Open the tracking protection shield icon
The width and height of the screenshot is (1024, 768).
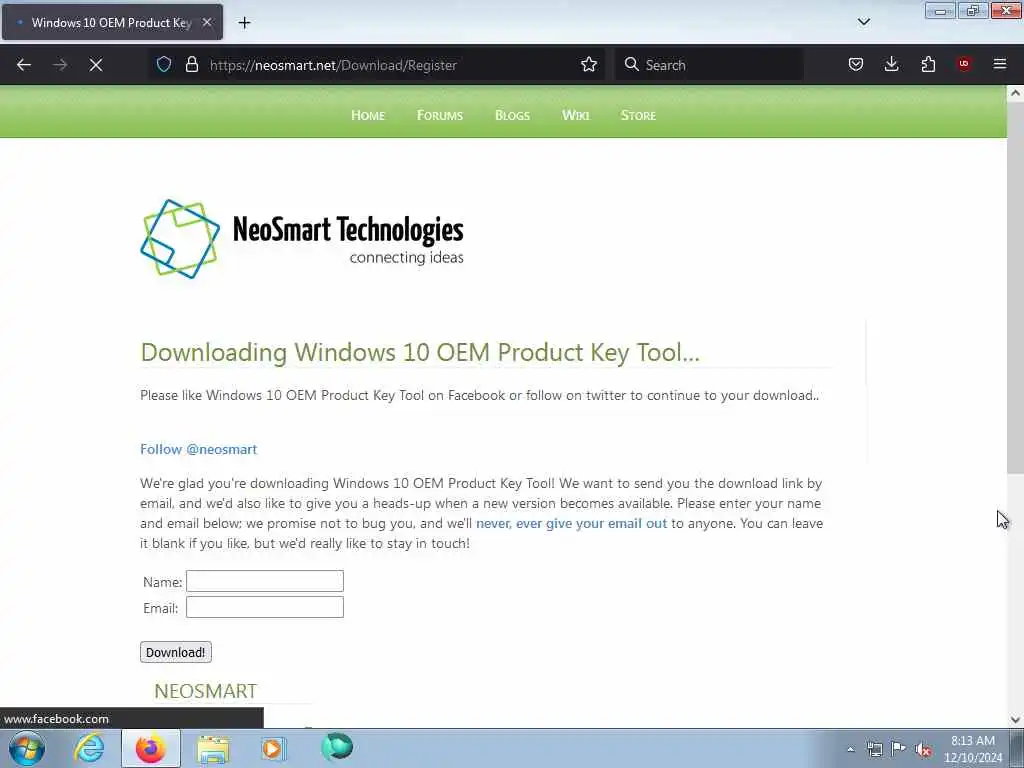tap(164, 64)
